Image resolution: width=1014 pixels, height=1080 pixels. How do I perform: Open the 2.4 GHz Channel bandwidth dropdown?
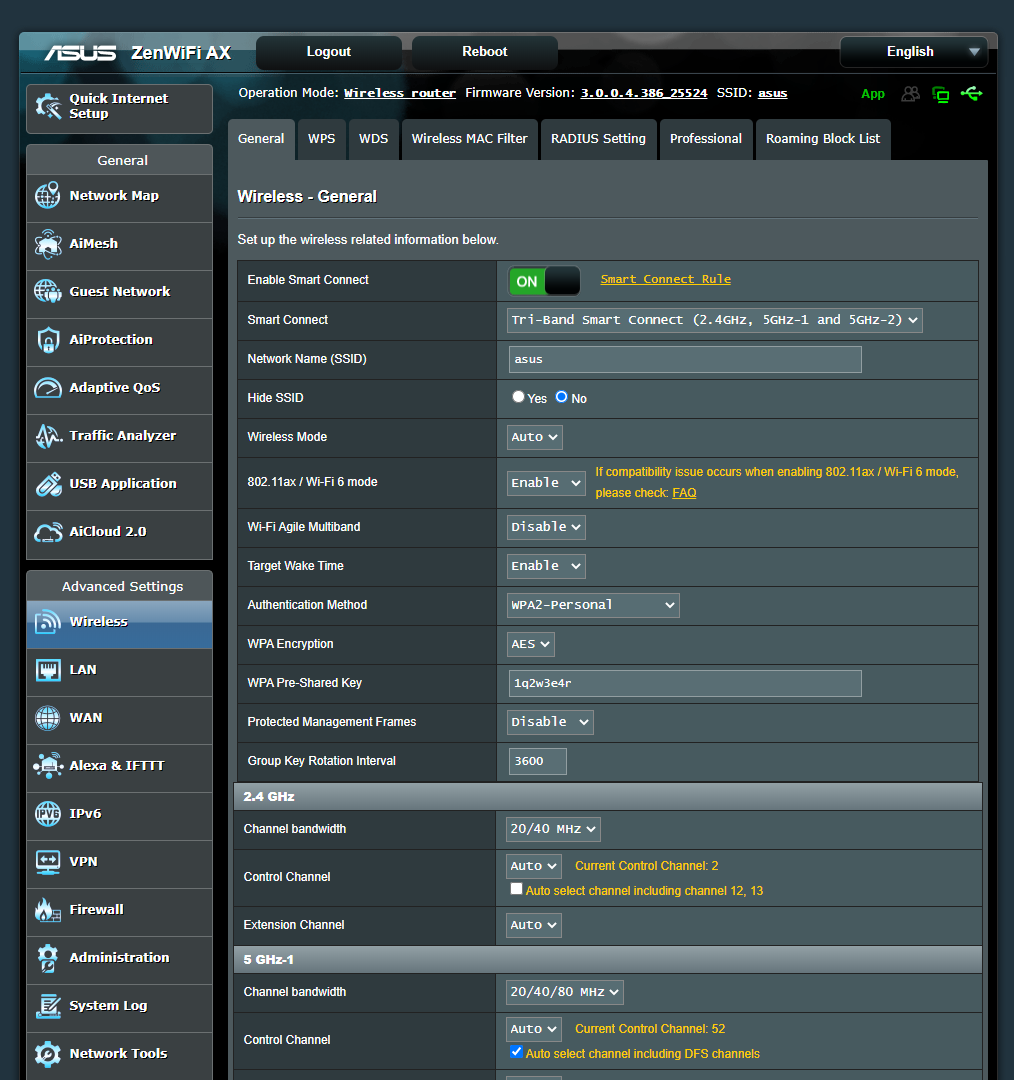(x=553, y=829)
